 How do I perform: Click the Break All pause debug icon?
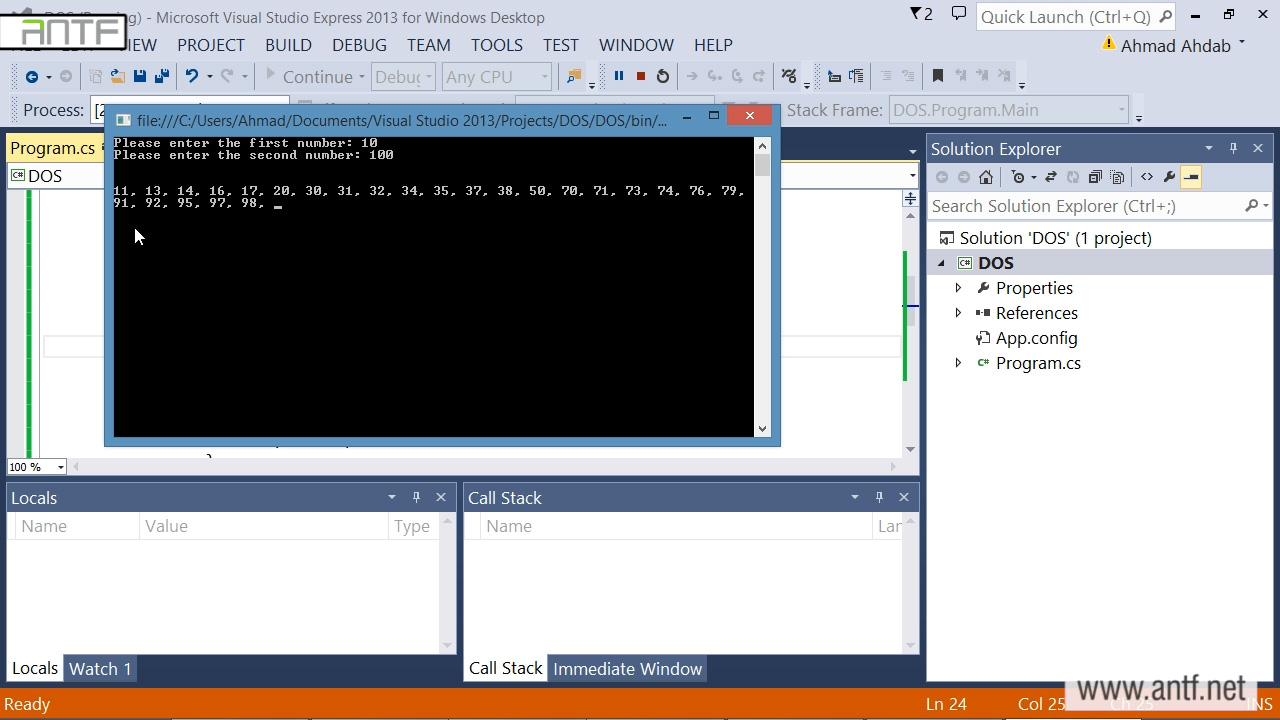[618, 76]
